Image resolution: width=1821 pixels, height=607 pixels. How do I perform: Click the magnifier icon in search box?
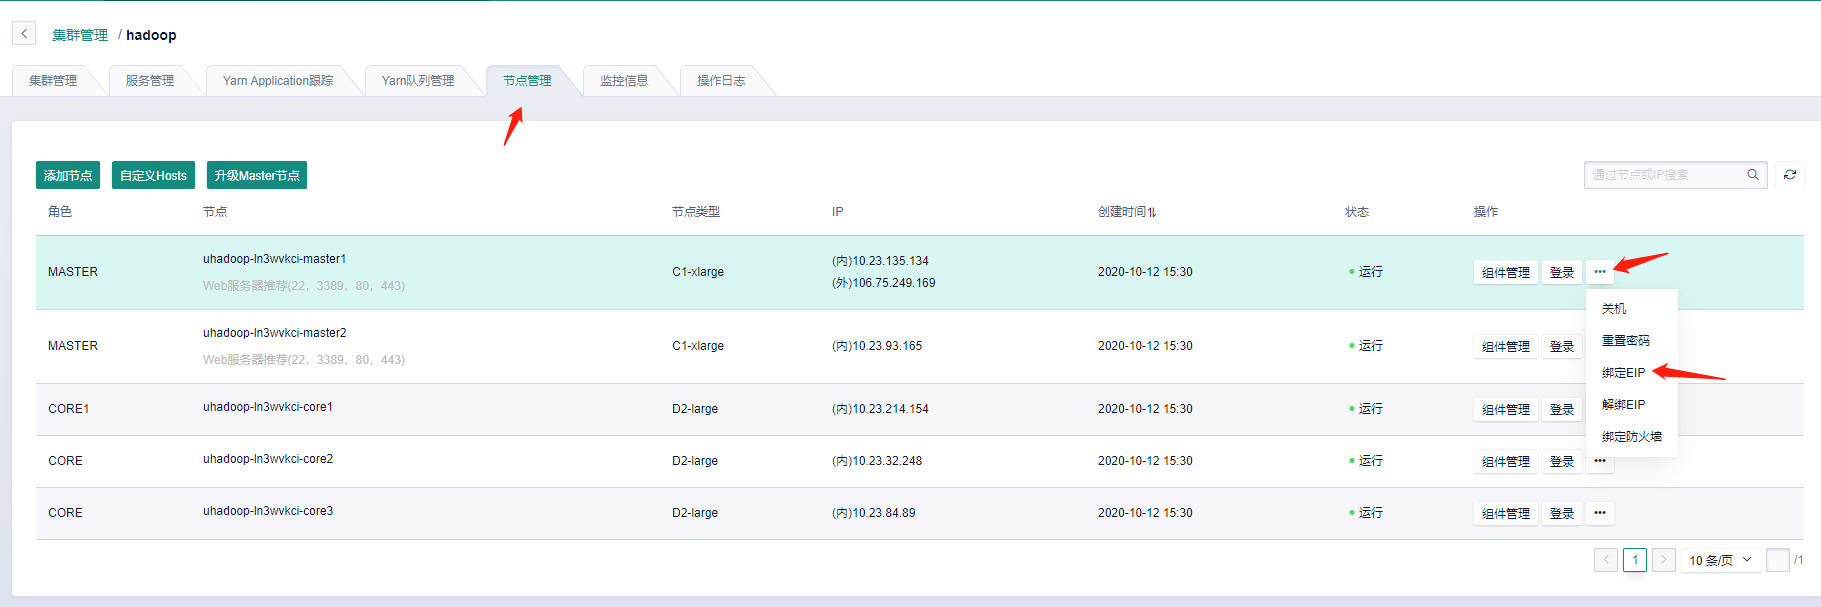coord(1752,175)
